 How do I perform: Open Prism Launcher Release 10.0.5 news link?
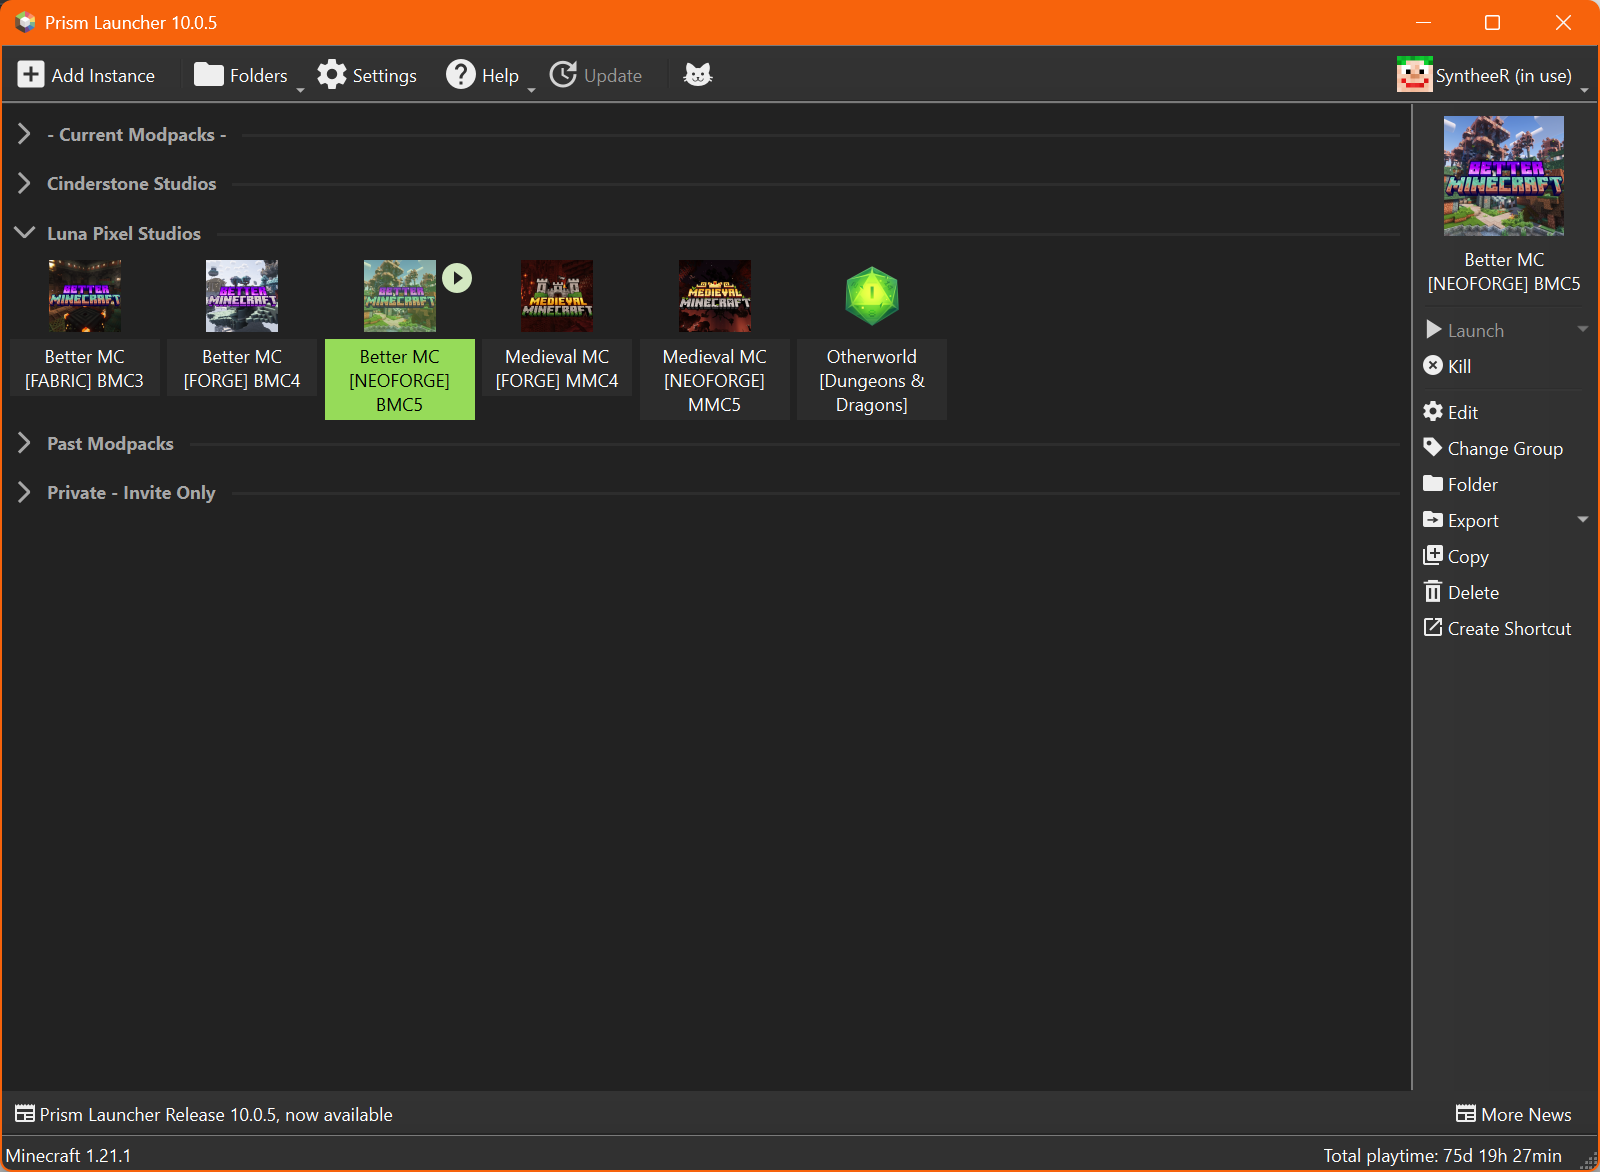coord(215,1114)
